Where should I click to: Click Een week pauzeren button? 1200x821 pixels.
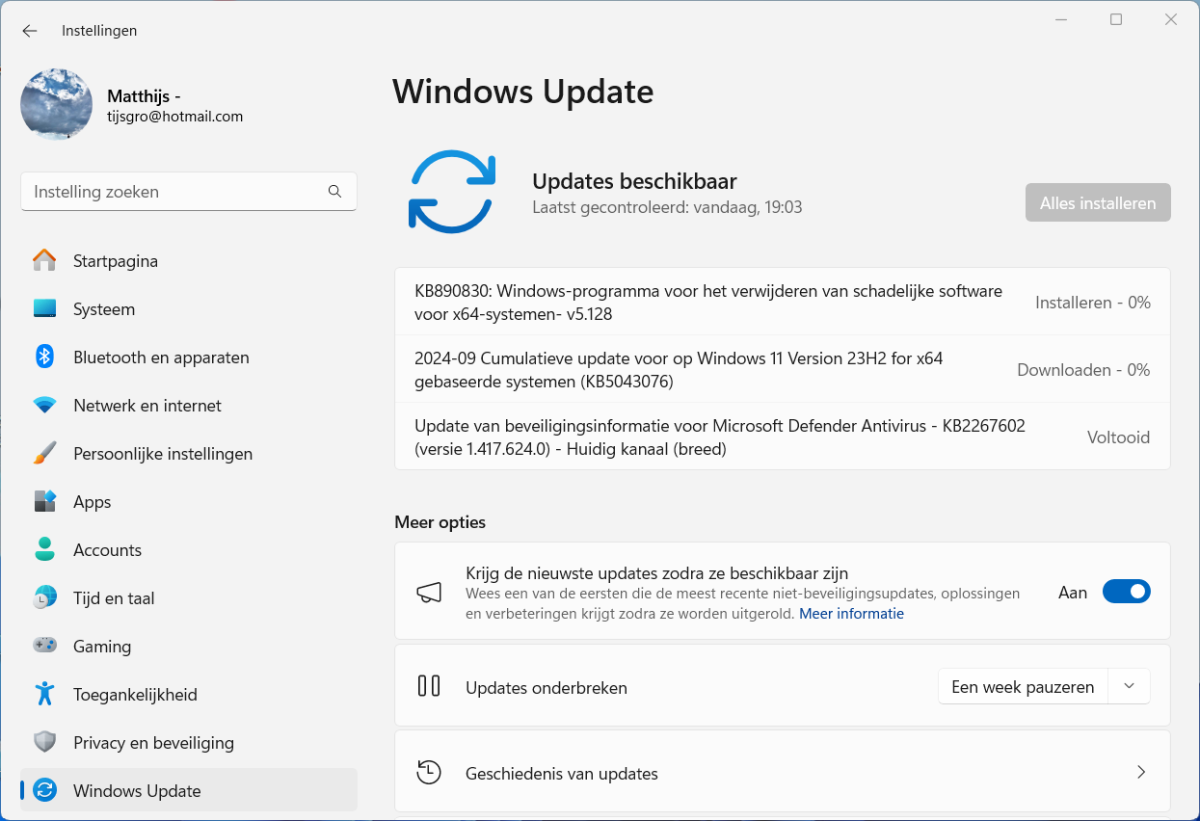pyautogui.click(x=1022, y=687)
